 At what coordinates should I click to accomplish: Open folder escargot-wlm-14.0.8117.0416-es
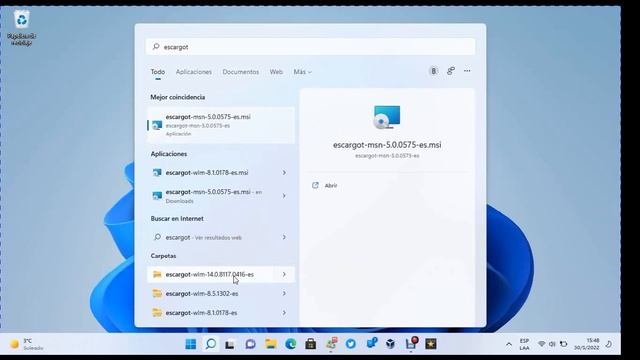(211, 274)
